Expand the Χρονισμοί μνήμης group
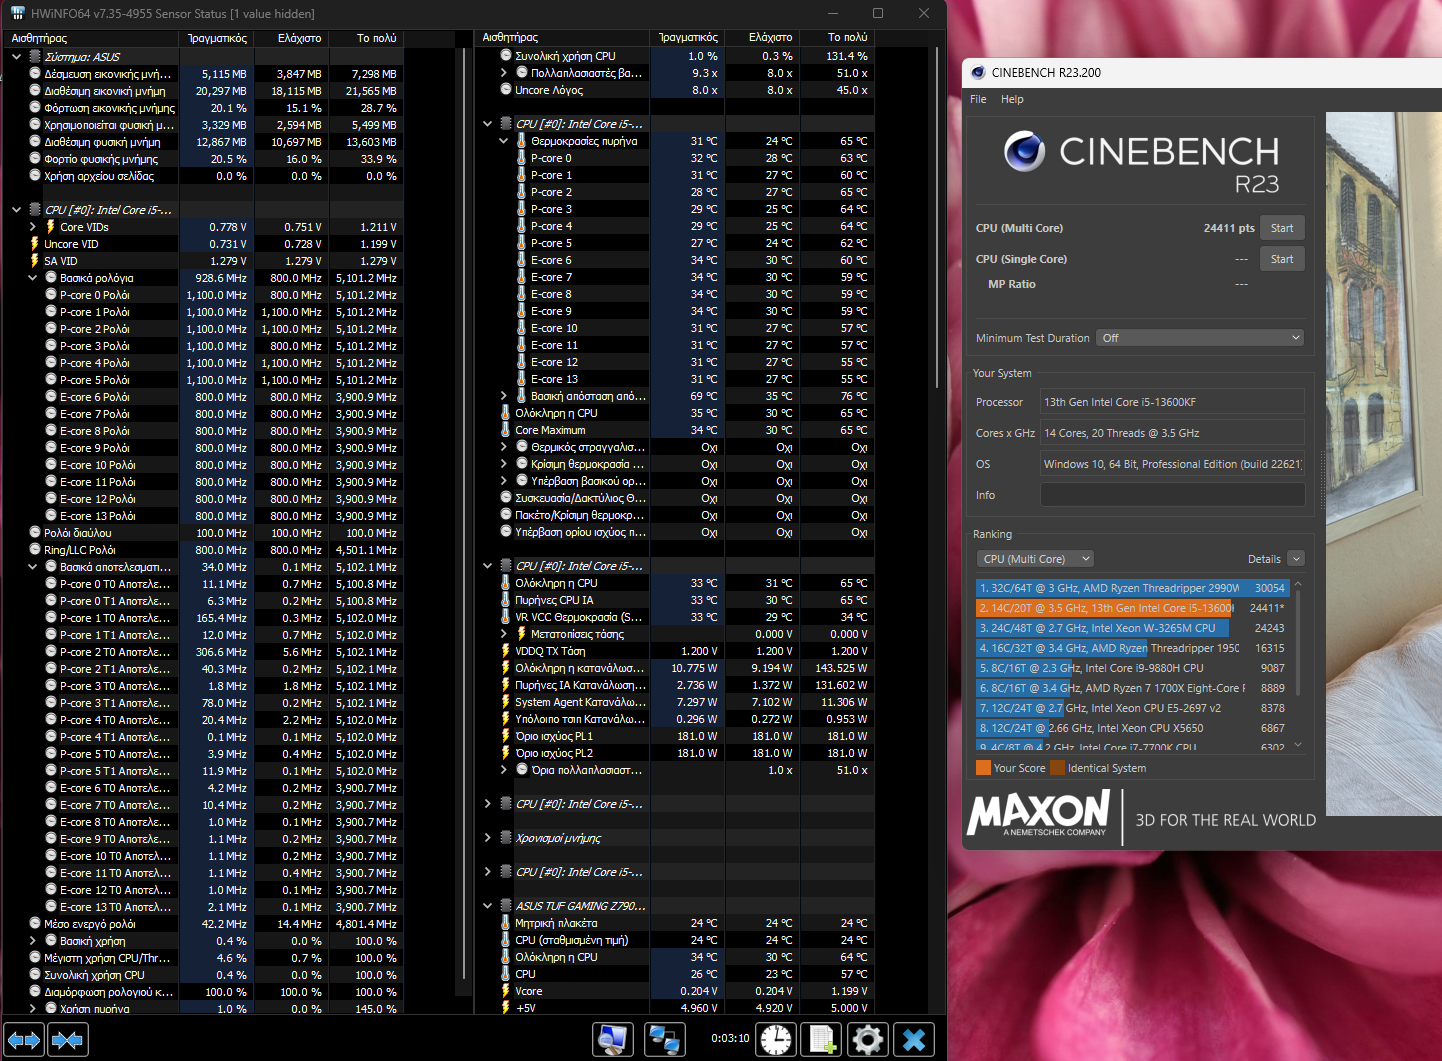 (x=488, y=838)
